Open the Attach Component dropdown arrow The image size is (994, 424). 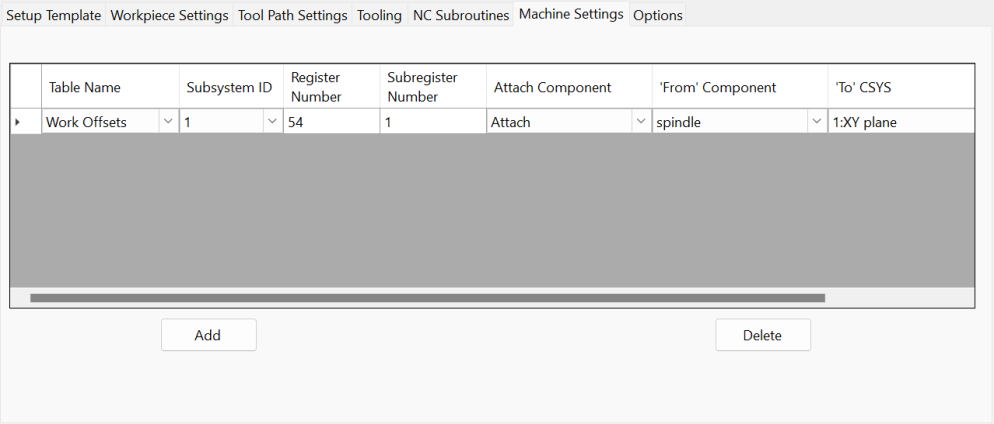pos(642,122)
